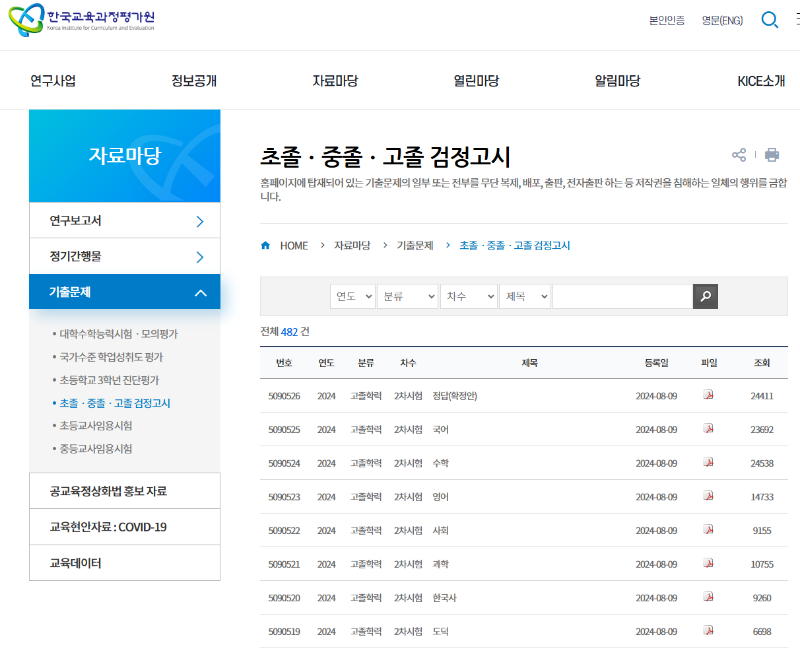
Task: Click 기출문제 in the breadcrumb
Action: coord(415,246)
